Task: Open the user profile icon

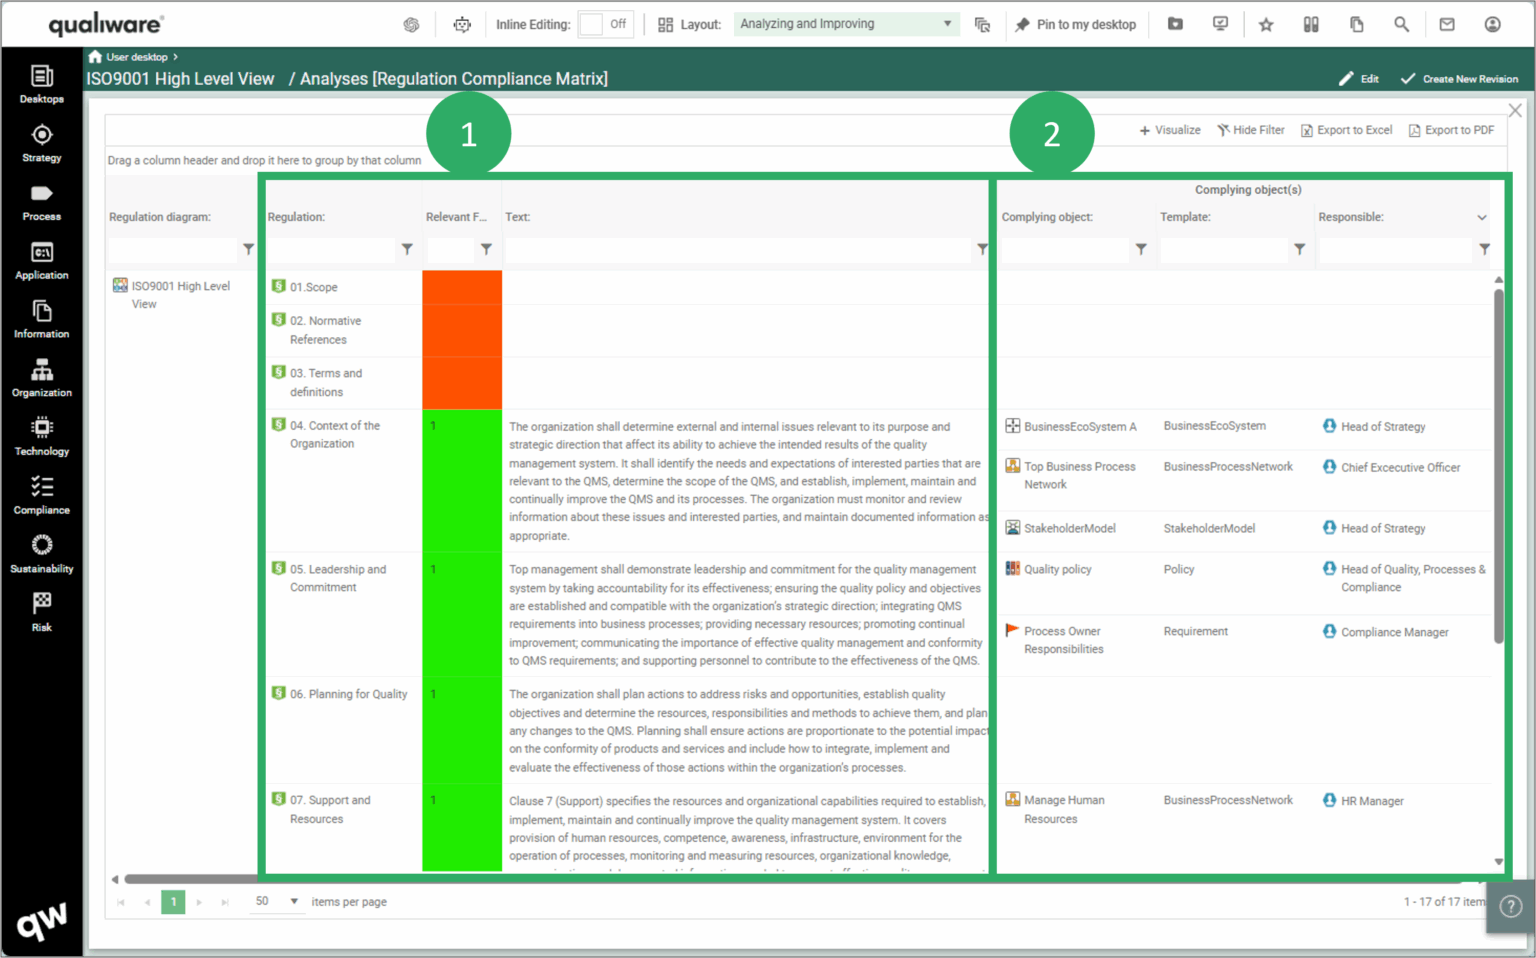Action: click(1492, 24)
